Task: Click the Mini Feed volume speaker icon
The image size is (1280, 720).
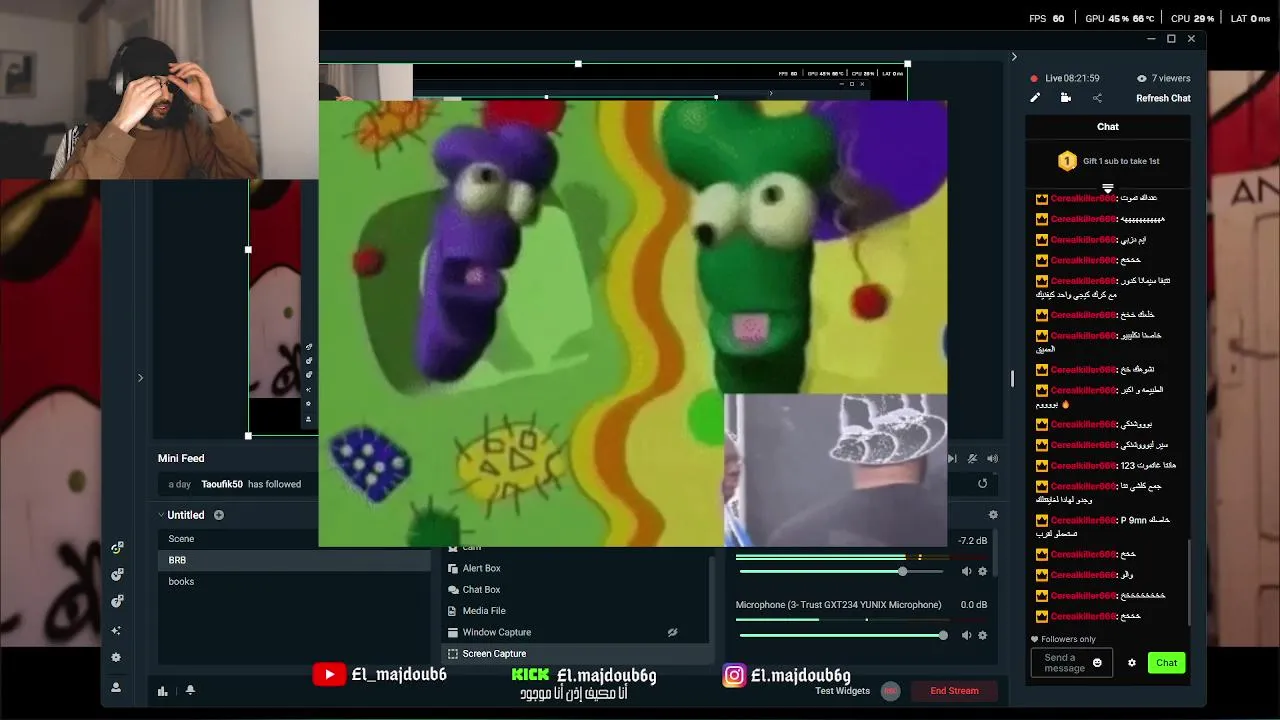Action: [992, 458]
